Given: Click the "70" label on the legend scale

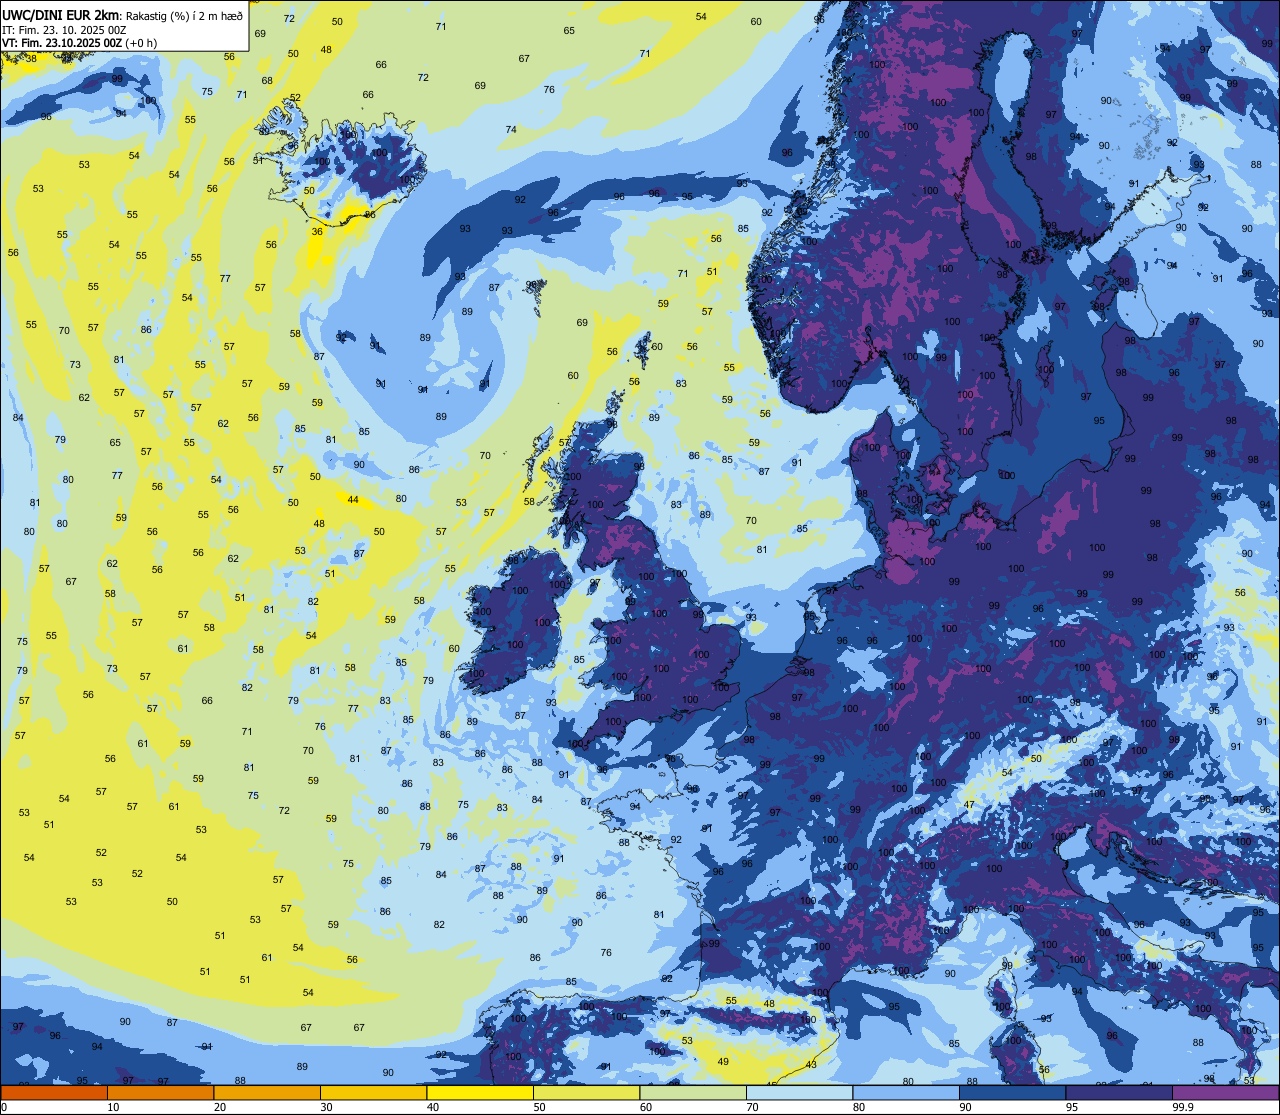Looking at the screenshot, I should (752, 1107).
